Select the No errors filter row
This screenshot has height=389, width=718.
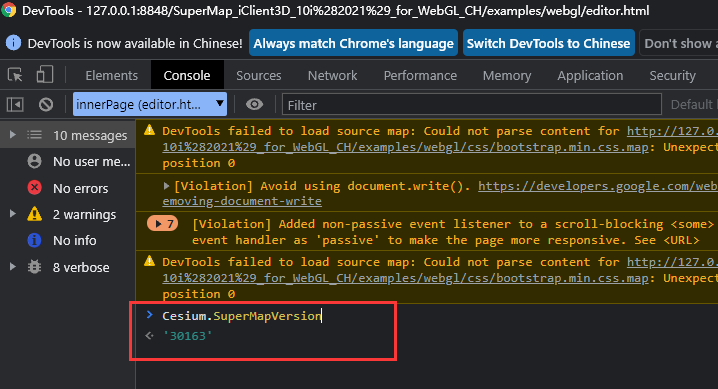pos(68,188)
